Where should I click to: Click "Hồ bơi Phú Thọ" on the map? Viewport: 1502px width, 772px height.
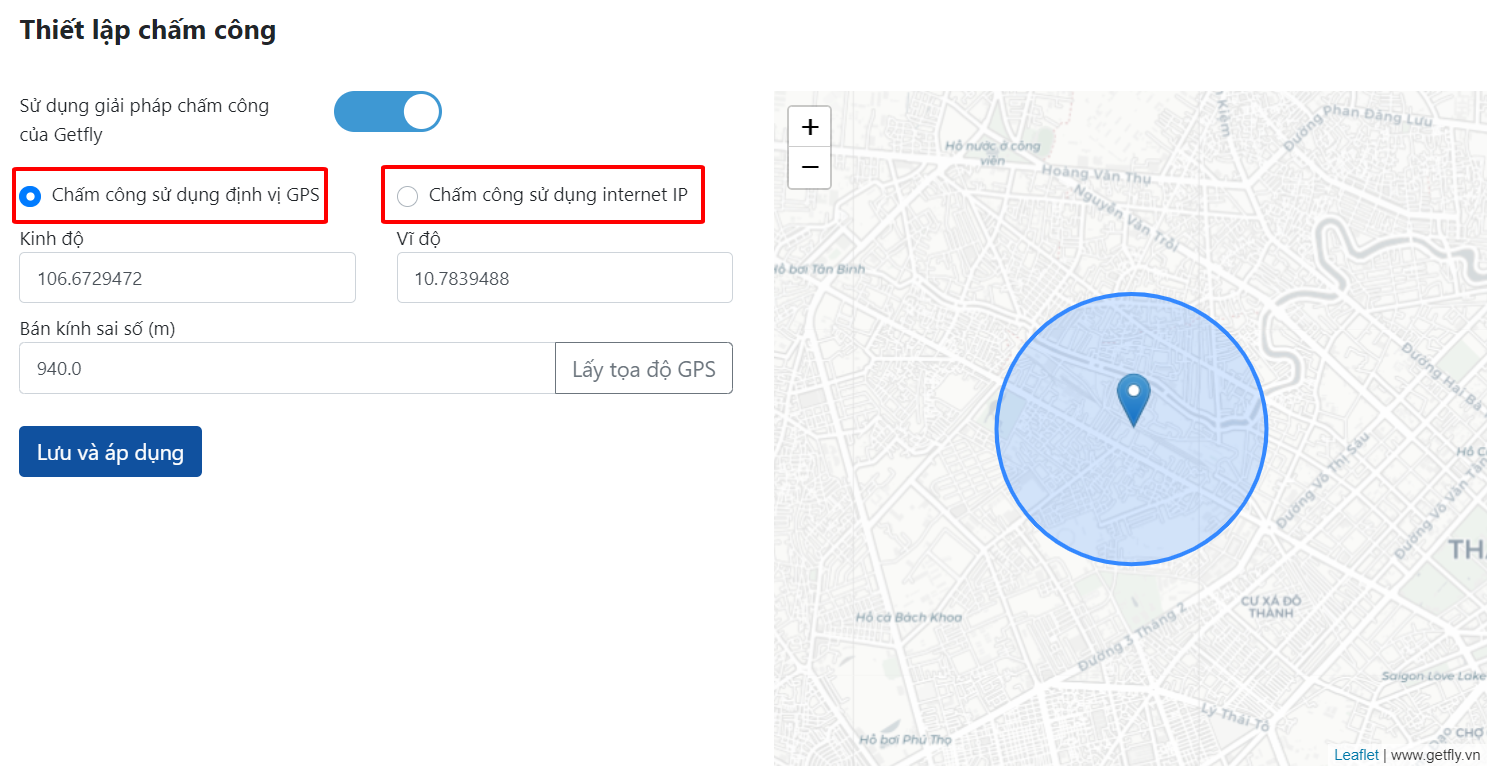tap(905, 740)
